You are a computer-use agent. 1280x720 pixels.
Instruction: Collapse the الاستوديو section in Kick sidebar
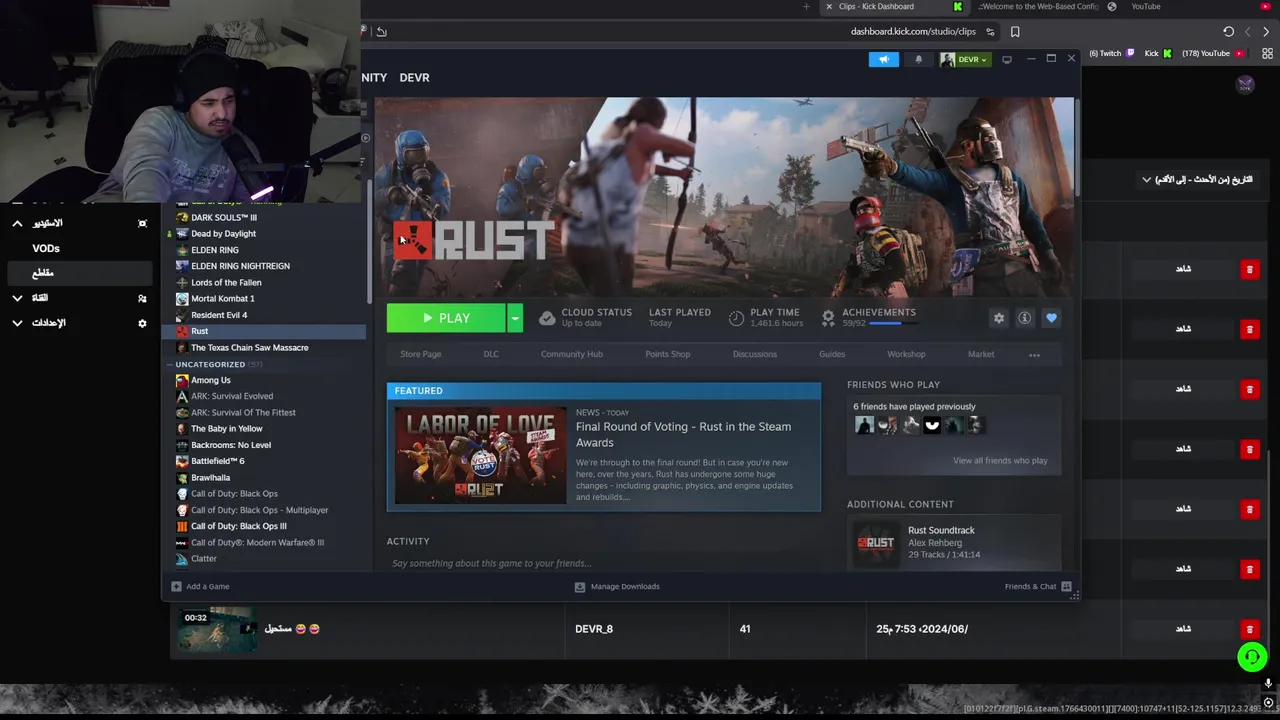[x=17, y=223]
